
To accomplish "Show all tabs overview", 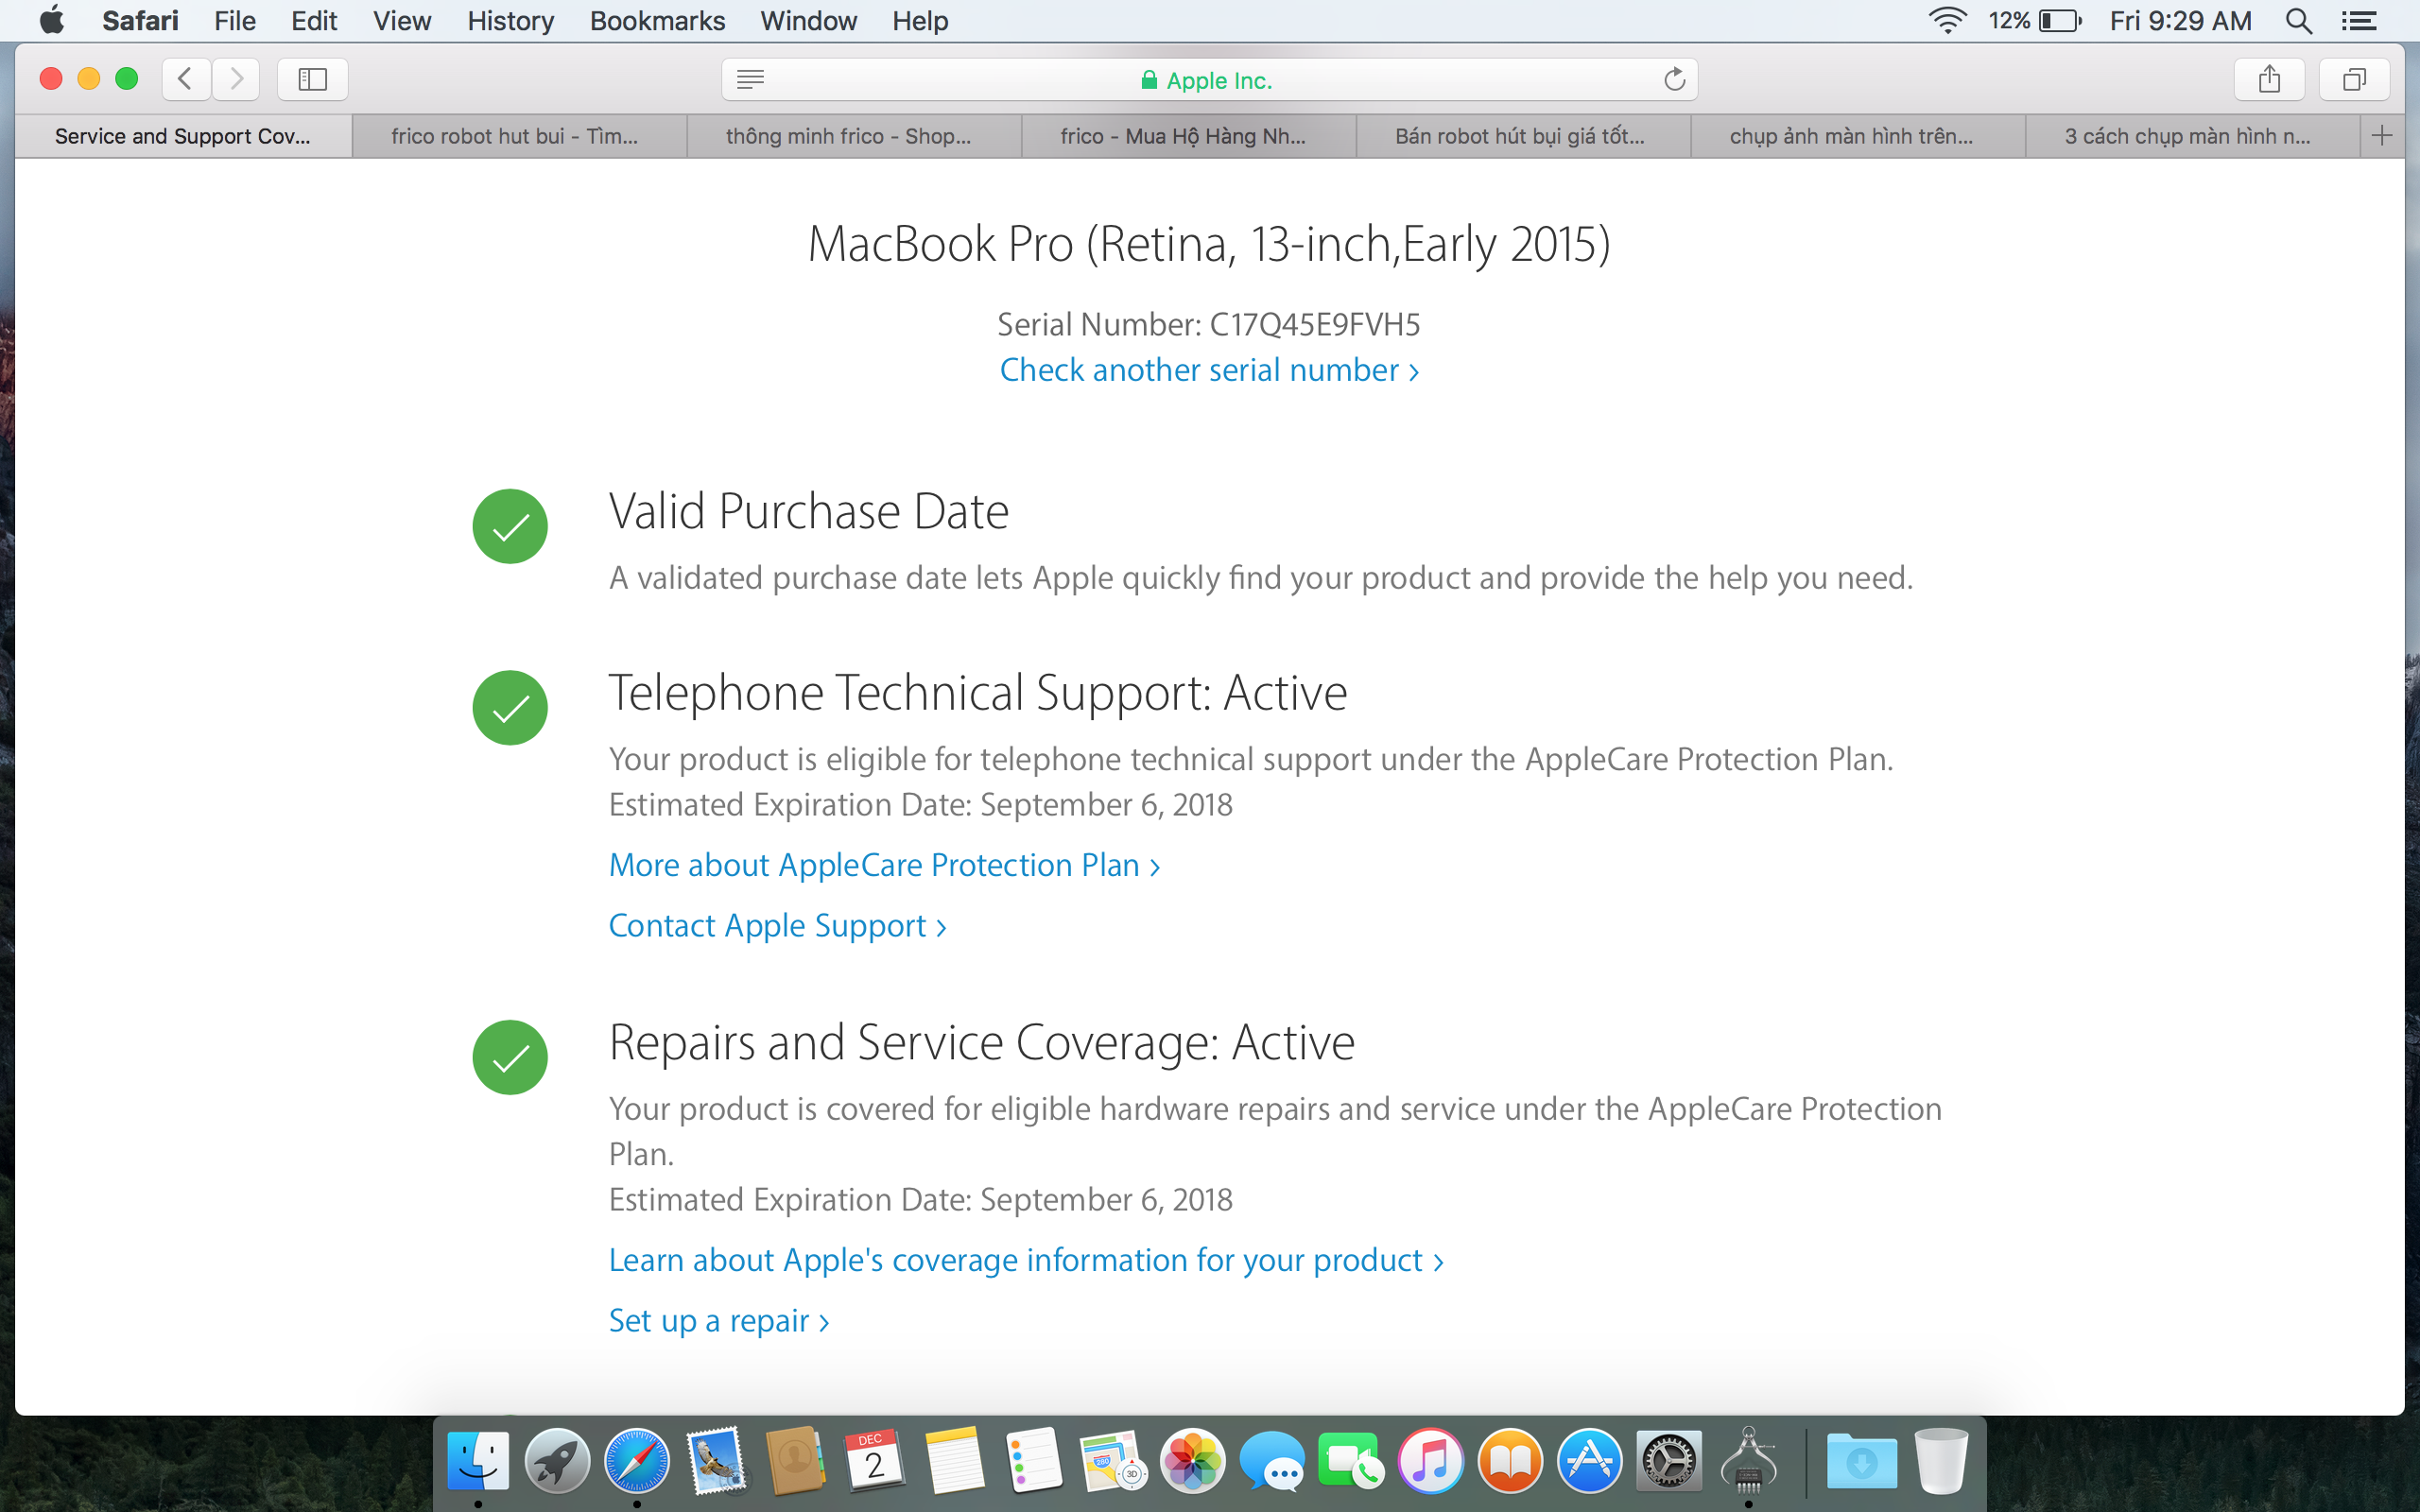I will [2354, 79].
